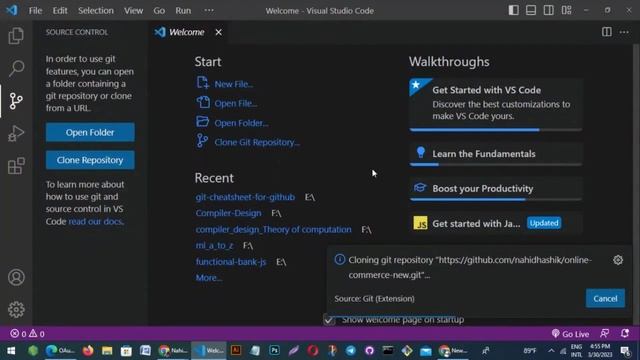Show hidden system tray icons chevron
640x360 pixels.
click(x=551, y=351)
